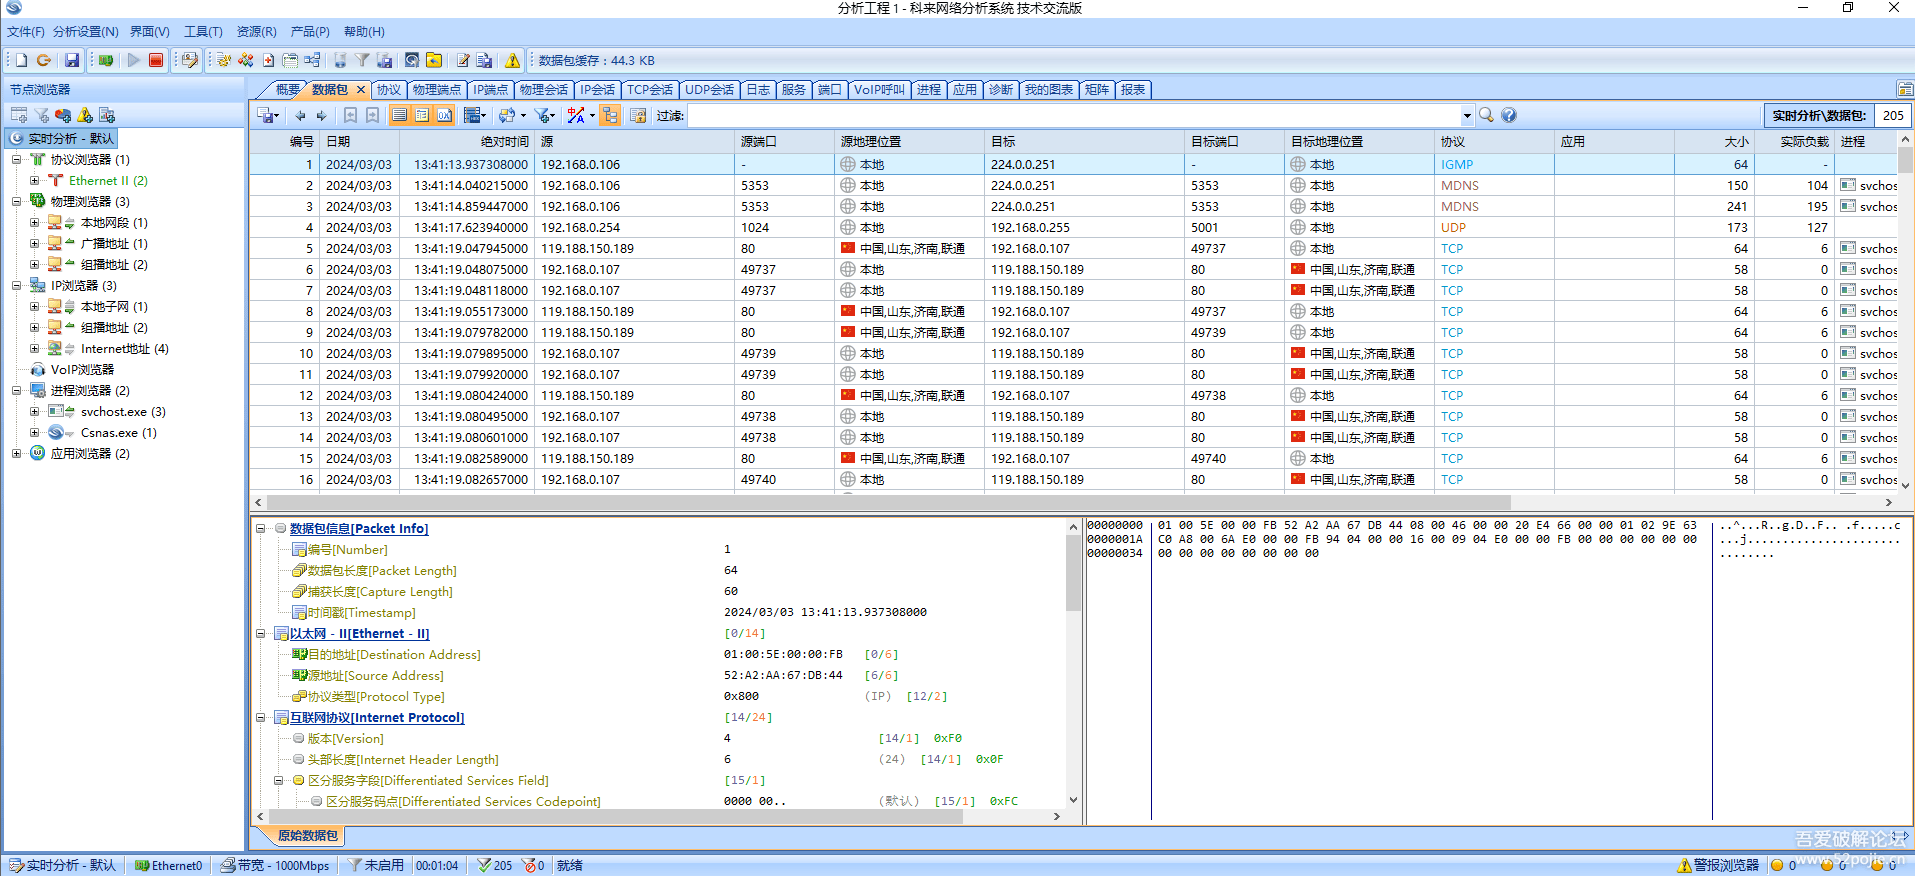
Task: Jump to previous bookmarked packet
Action: tap(350, 115)
